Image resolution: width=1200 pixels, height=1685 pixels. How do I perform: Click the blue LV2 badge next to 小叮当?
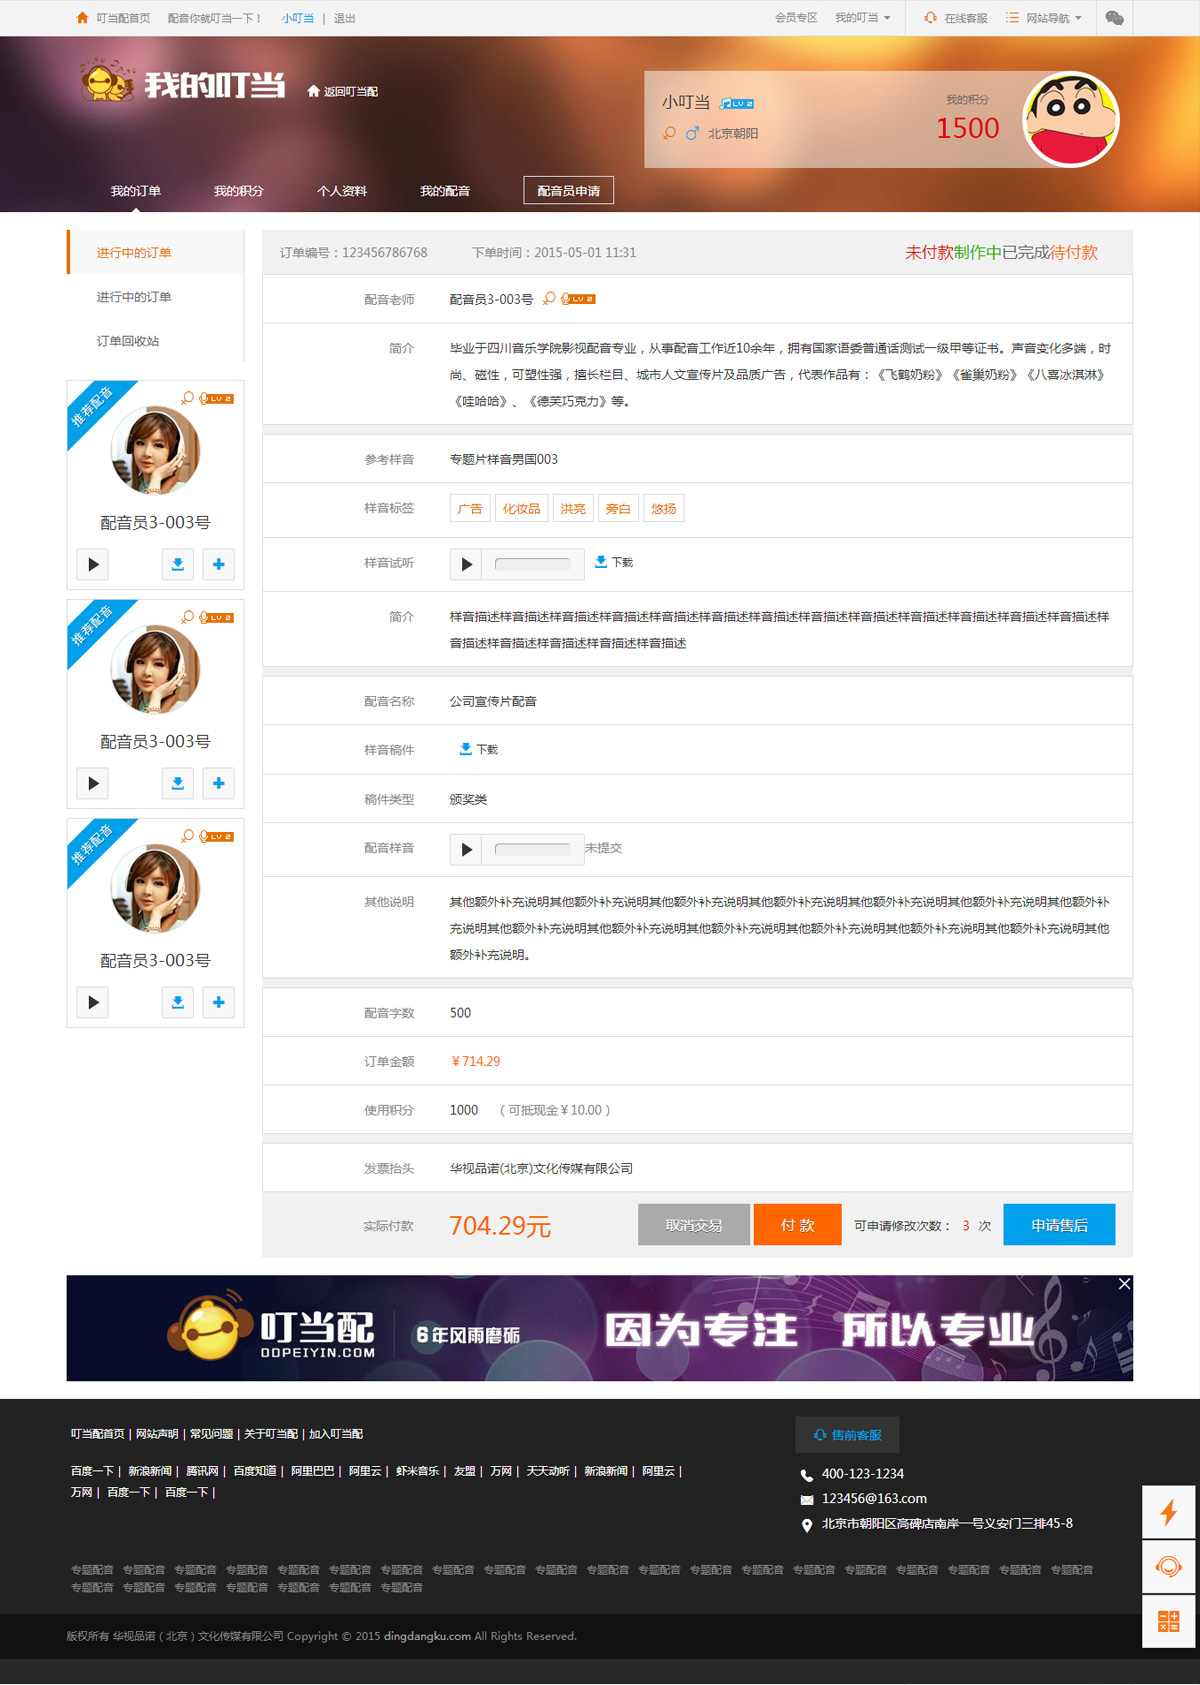pos(737,103)
